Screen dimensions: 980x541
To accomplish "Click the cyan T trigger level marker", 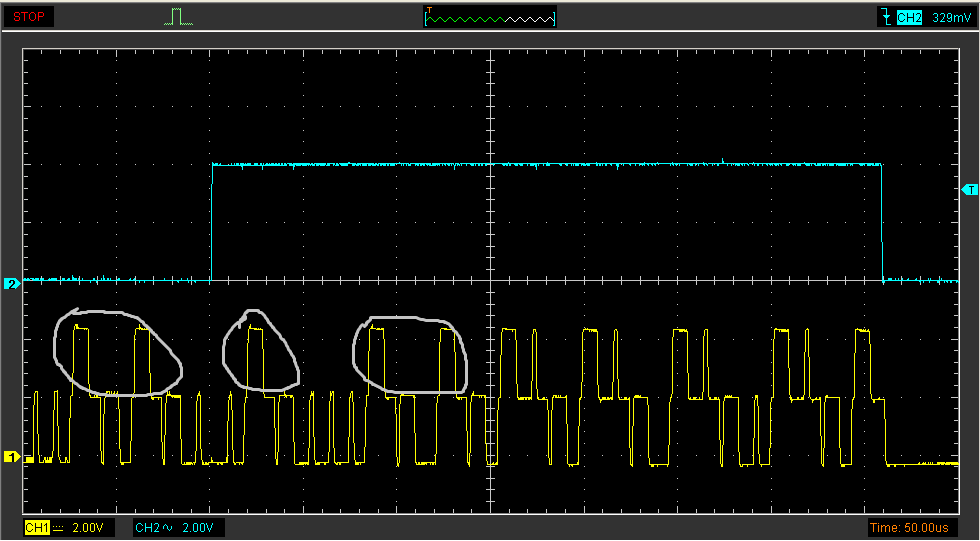I will pos(969,189).
